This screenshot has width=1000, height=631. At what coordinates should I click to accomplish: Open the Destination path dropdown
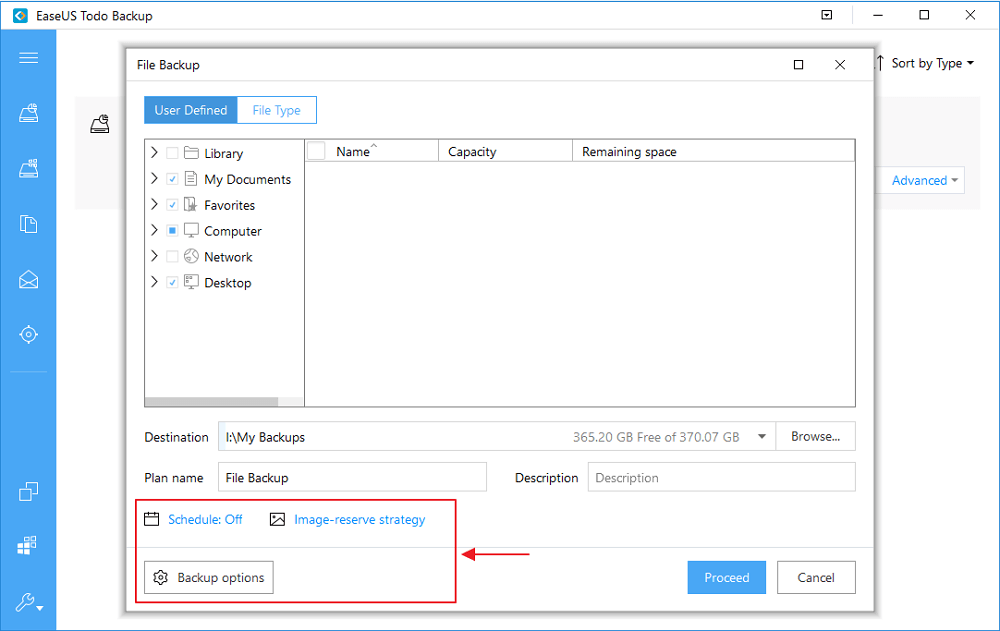coord(762,437)
